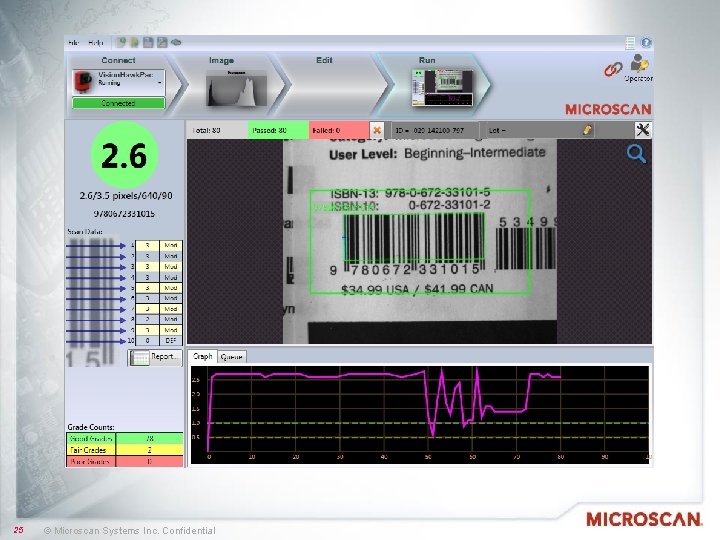Click the Report button
The image size is (720, 540).
click(155, 357)
